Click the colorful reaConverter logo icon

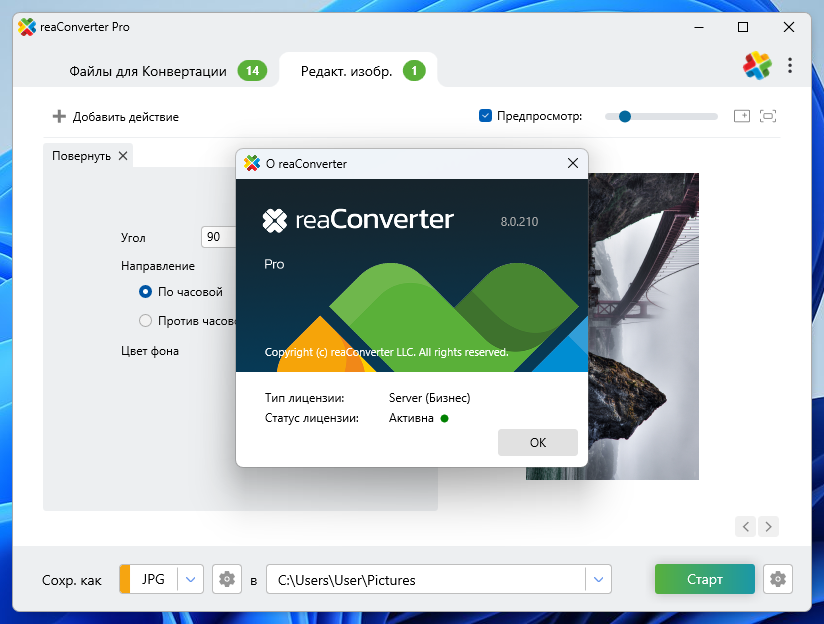pos(757,66)
